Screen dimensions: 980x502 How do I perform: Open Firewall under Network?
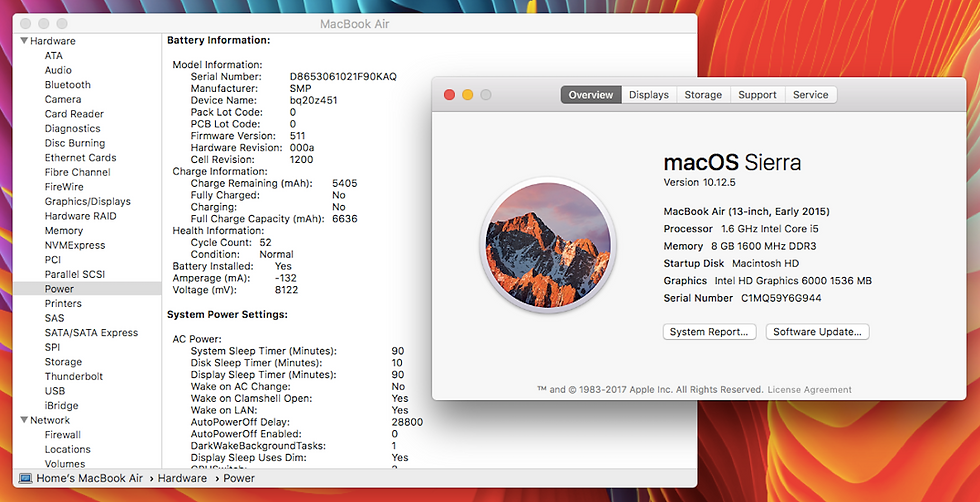point(62,434)
